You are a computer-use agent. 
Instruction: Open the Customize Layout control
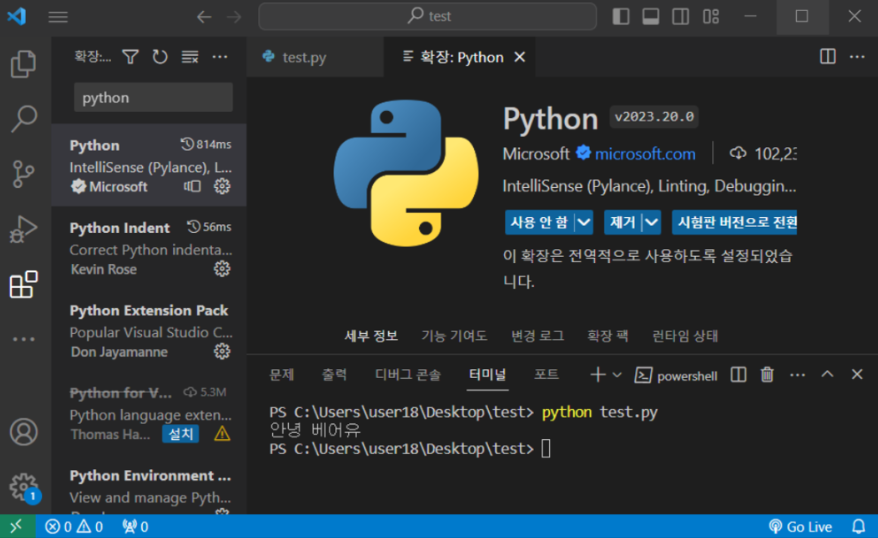pyautogui.click(x=711, y=17)
